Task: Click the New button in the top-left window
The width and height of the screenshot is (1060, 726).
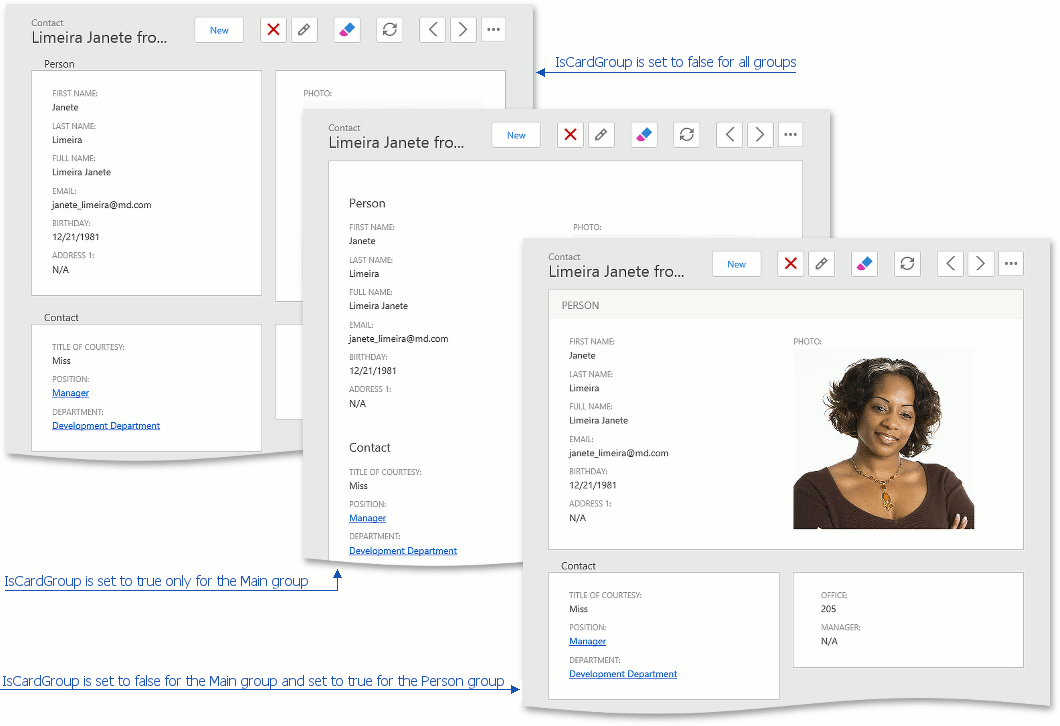Action: (219, 30)
